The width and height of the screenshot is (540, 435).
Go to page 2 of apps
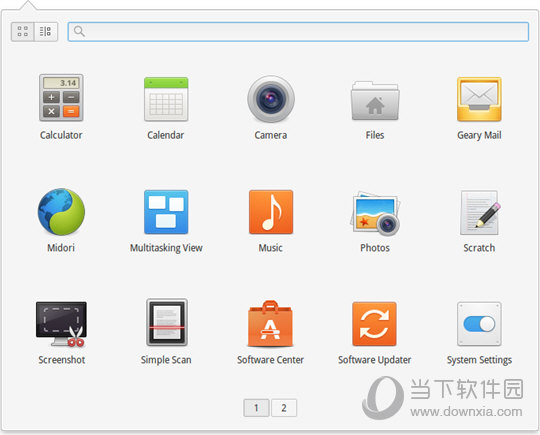click(x=284, y=408)
